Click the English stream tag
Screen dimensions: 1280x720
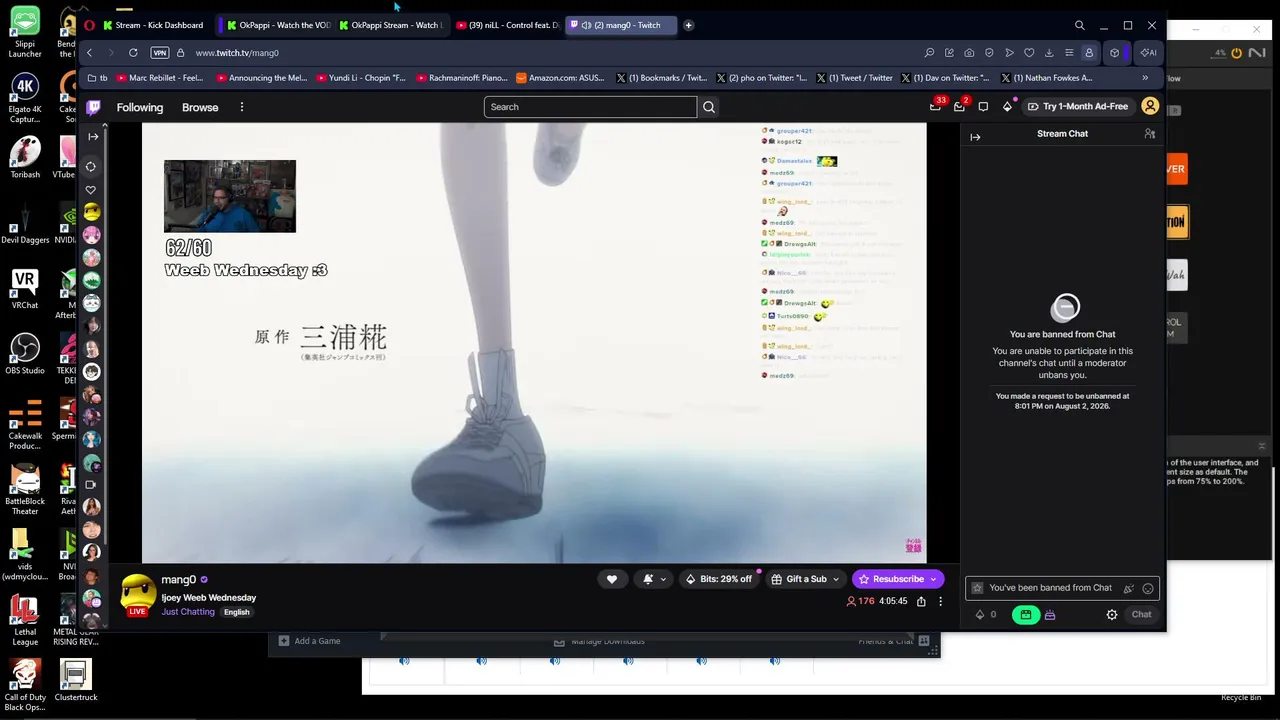[x=237, y=612]
